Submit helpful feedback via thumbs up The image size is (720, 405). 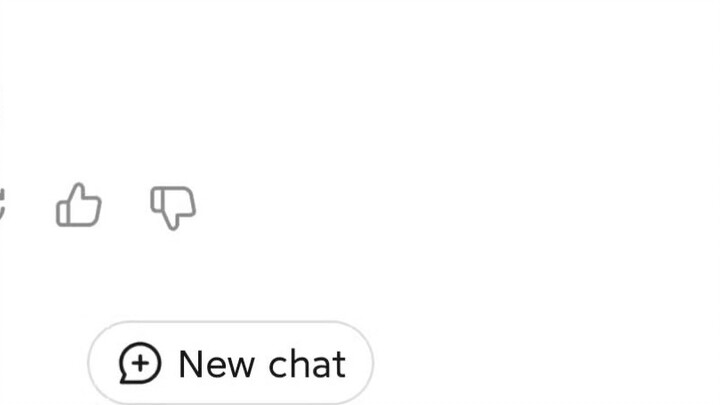coord(79,205)
